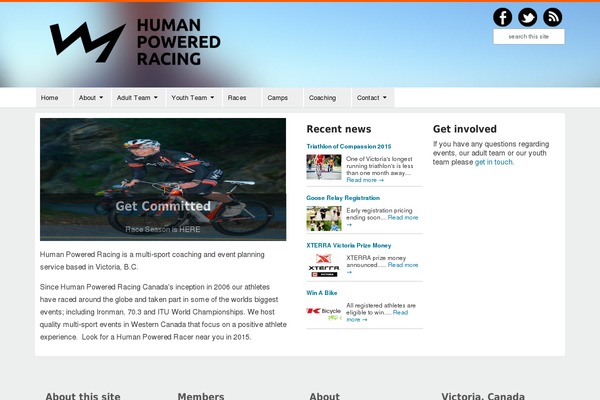600x400 pixels.
Task: Open the Camps menu item
Action: pos(282,98)
